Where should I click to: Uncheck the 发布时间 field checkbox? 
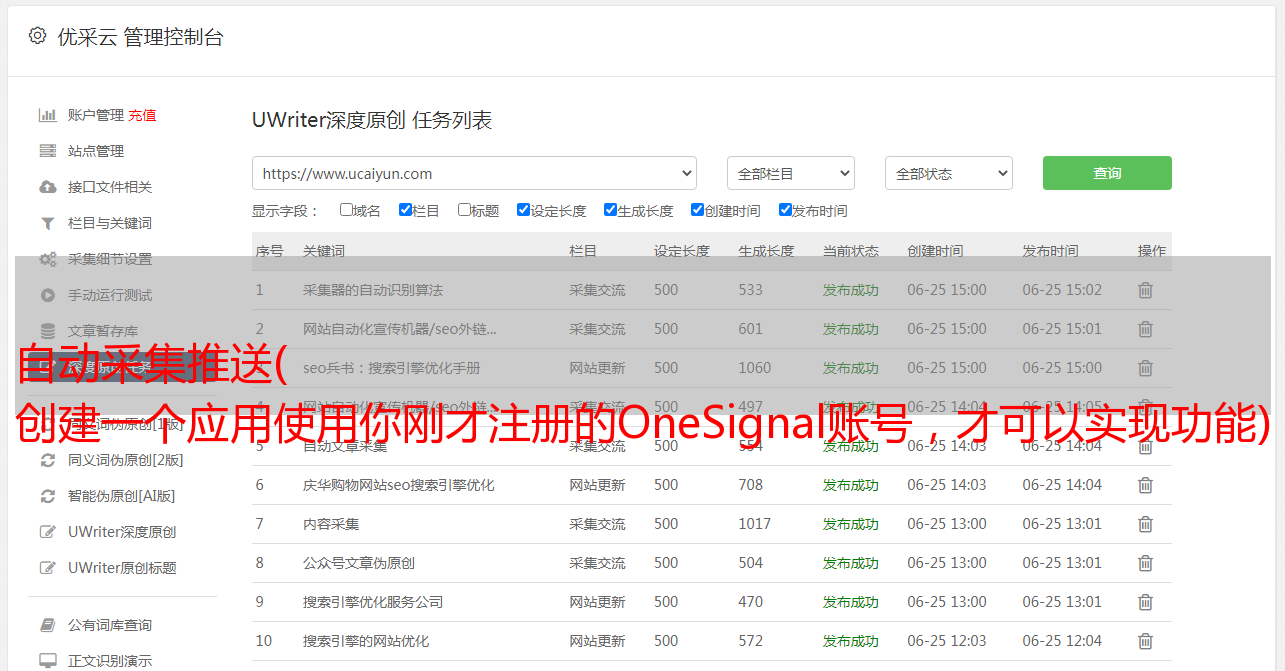tap(785, 210)
